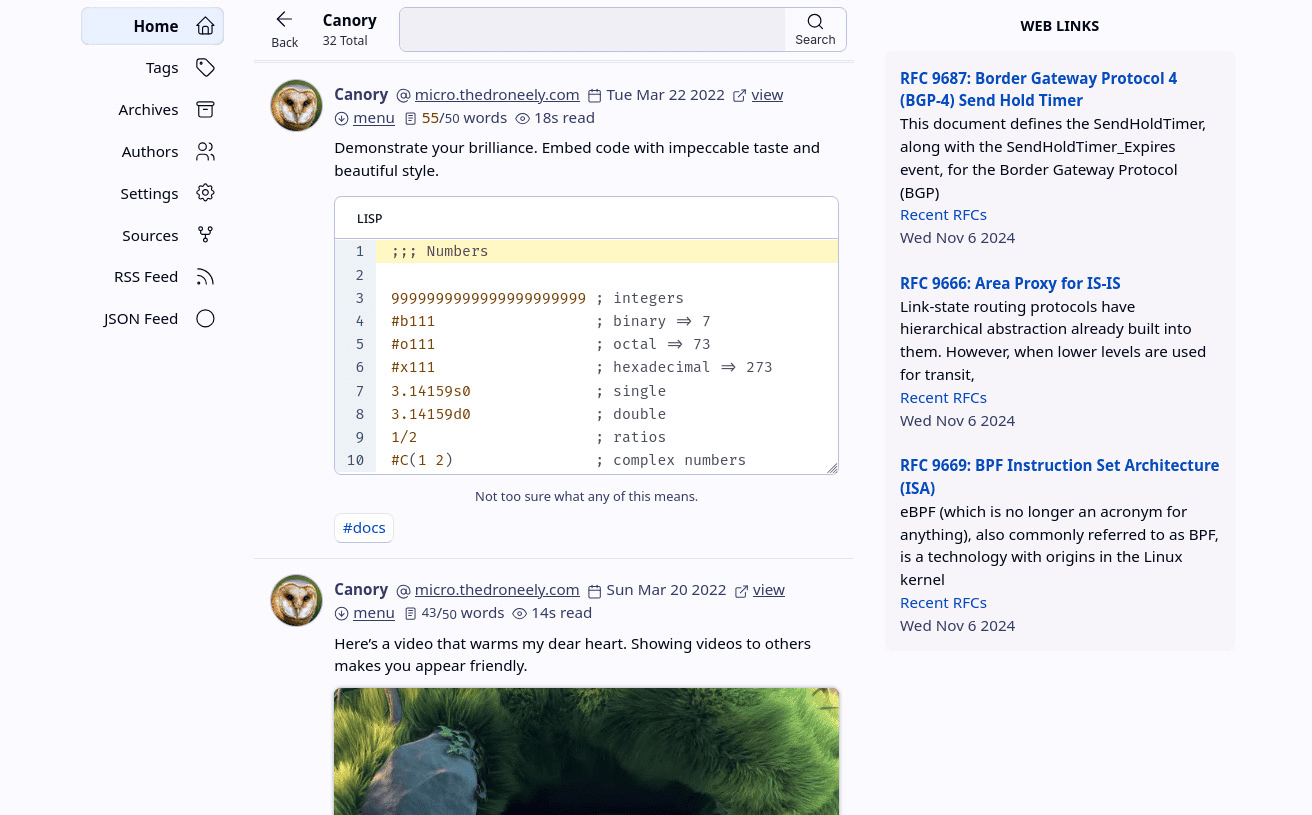1312x815 pixels.
Task: Open view link for Mar 22 post
Action: [x=766, y=95]
